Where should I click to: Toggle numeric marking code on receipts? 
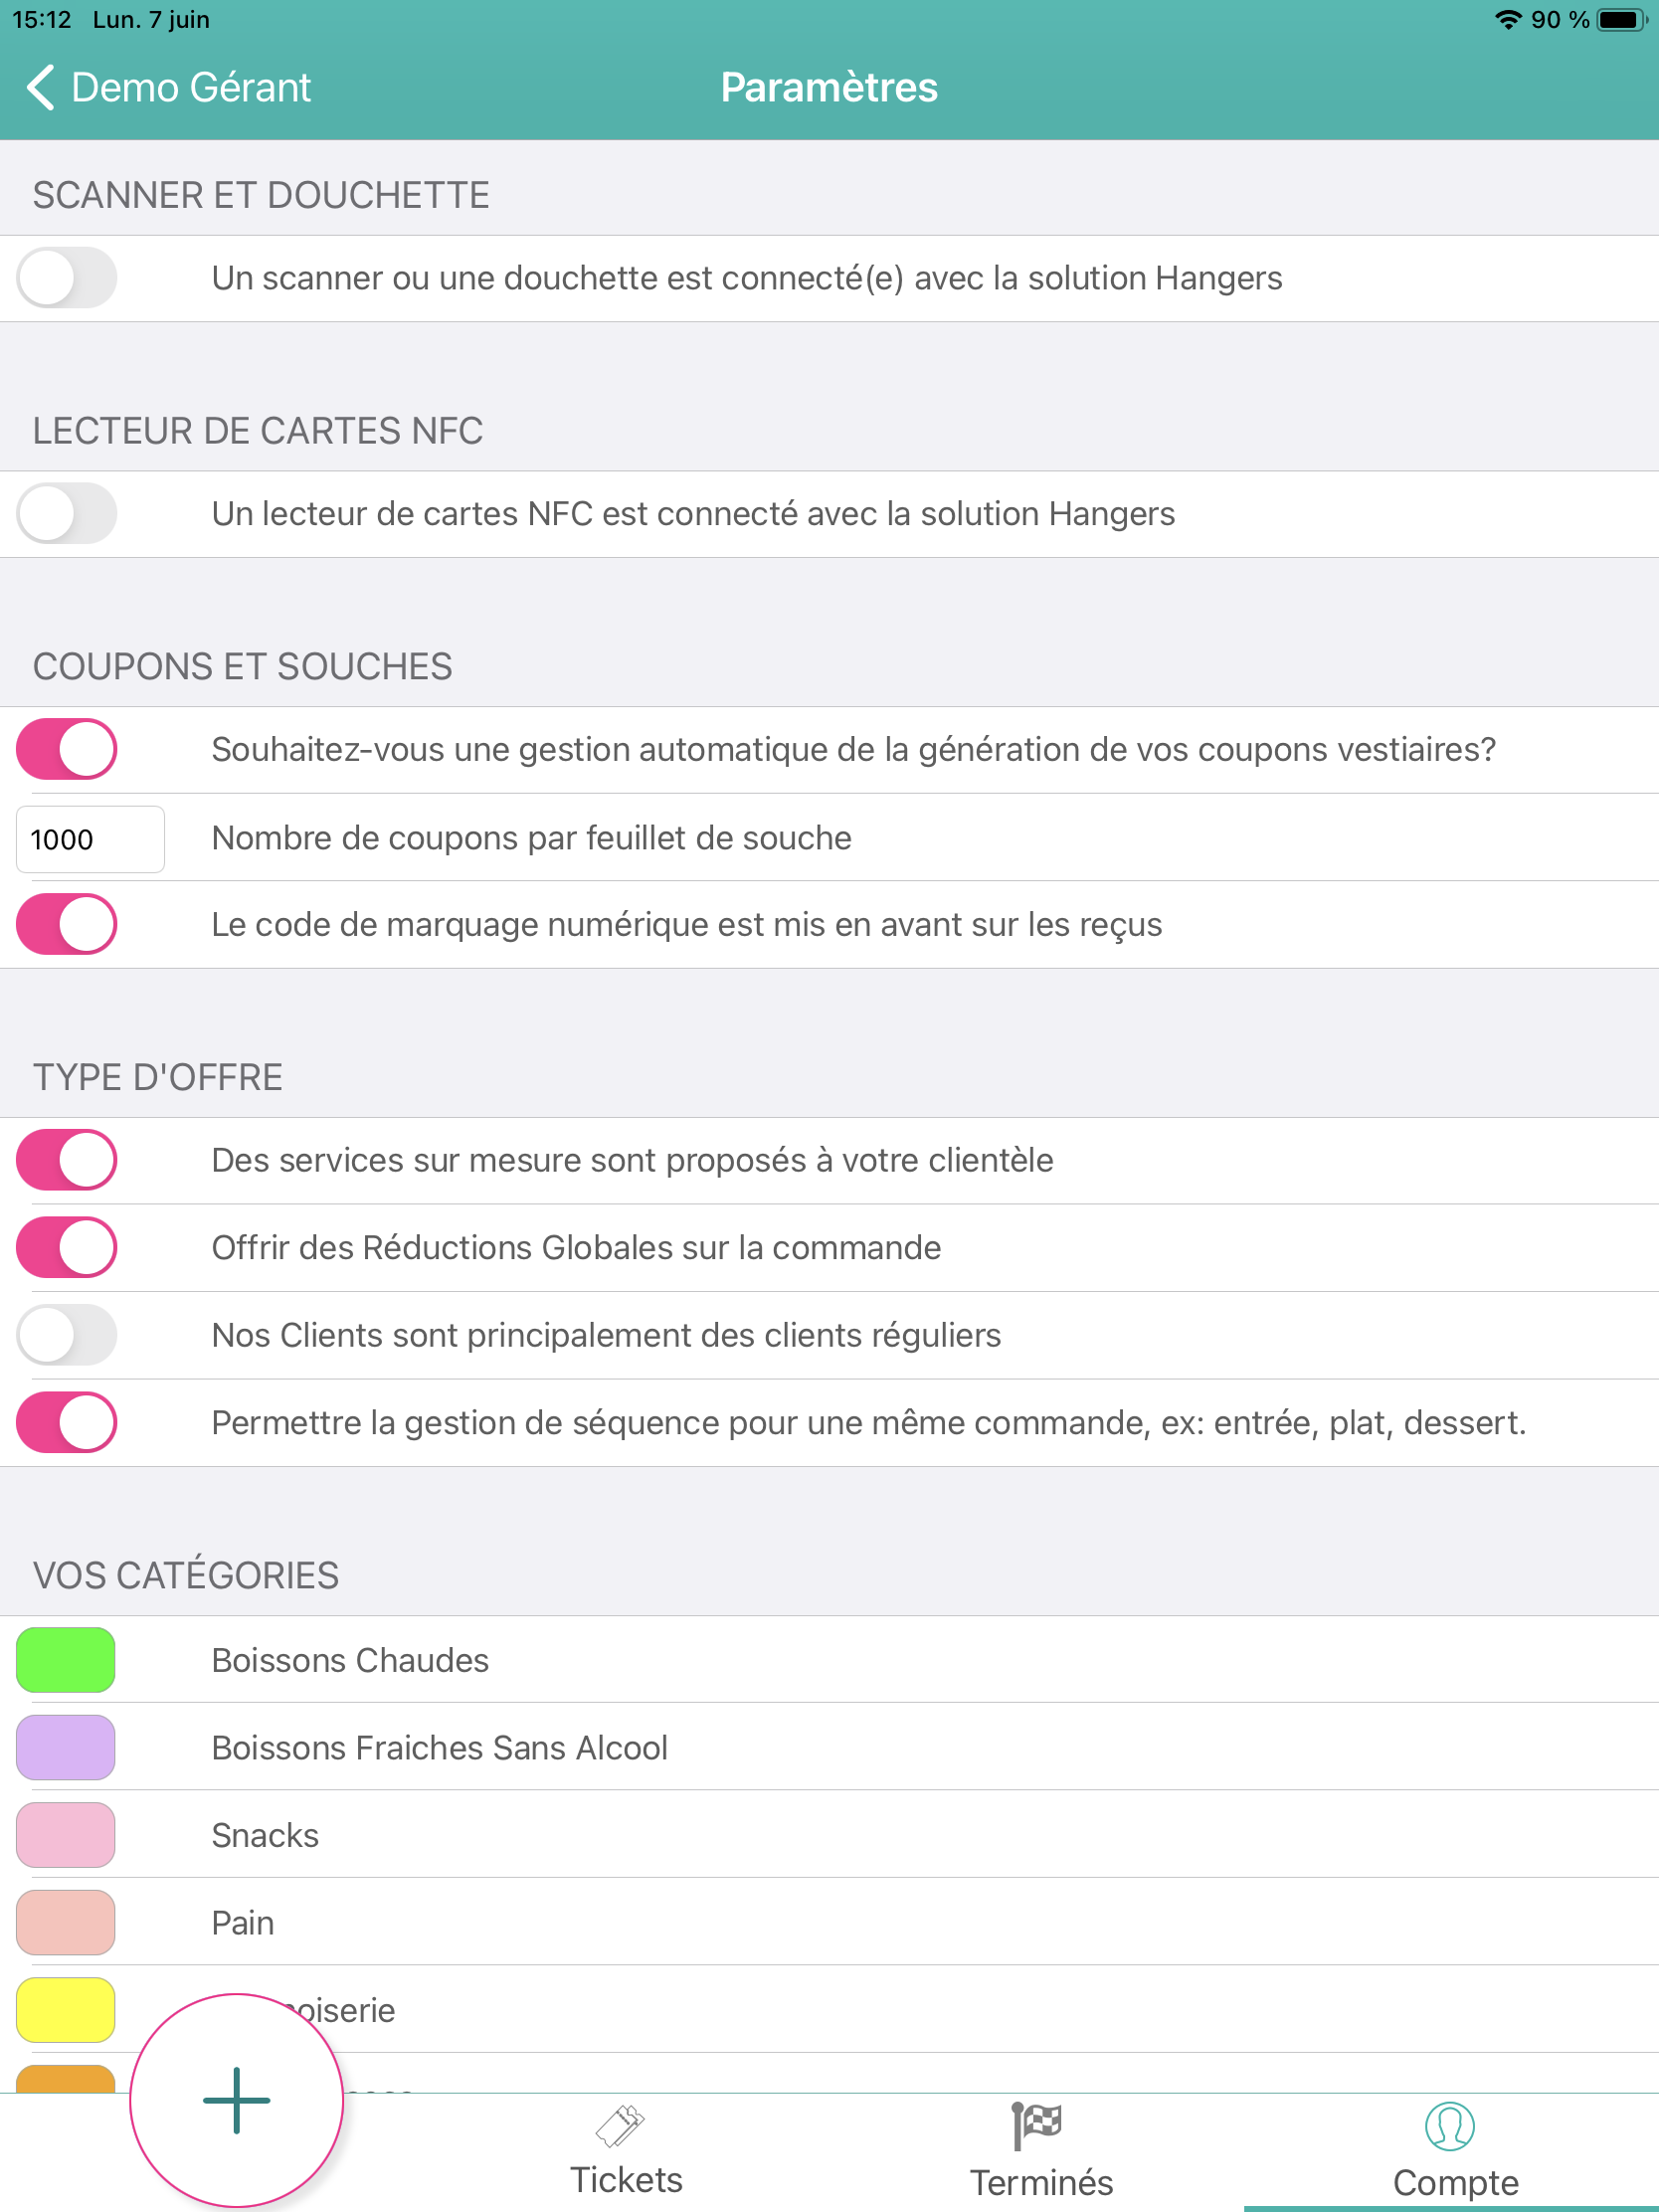[67, 925]
